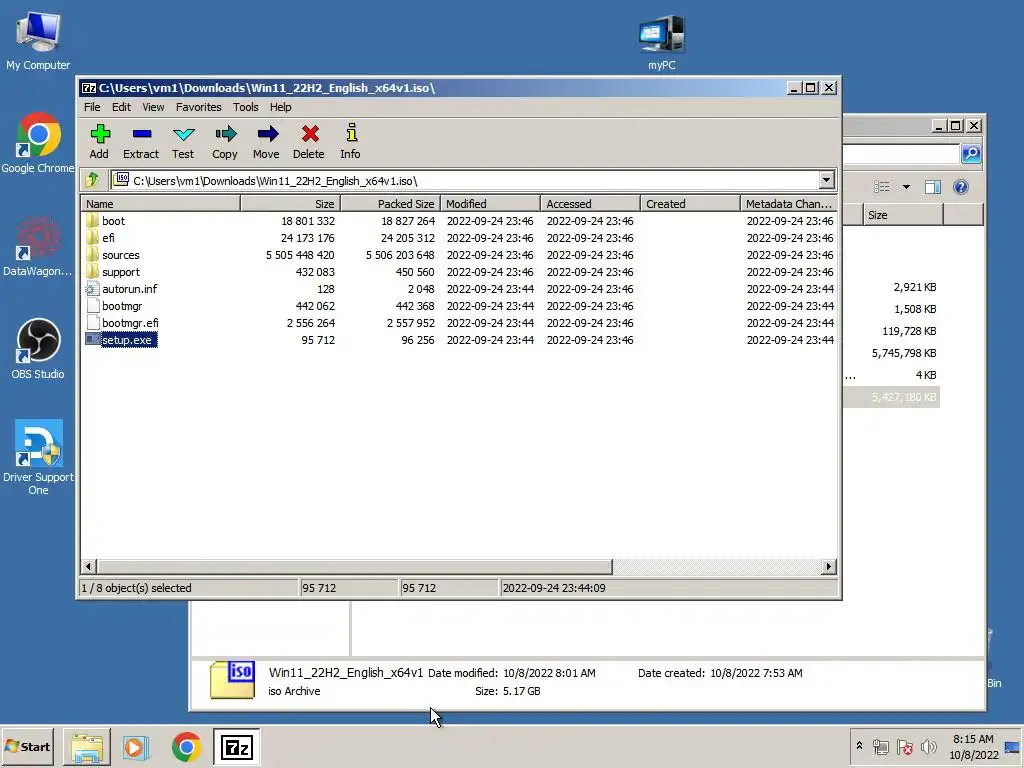Open the Help menu
1024x768 pixels.
coord(281,107)
